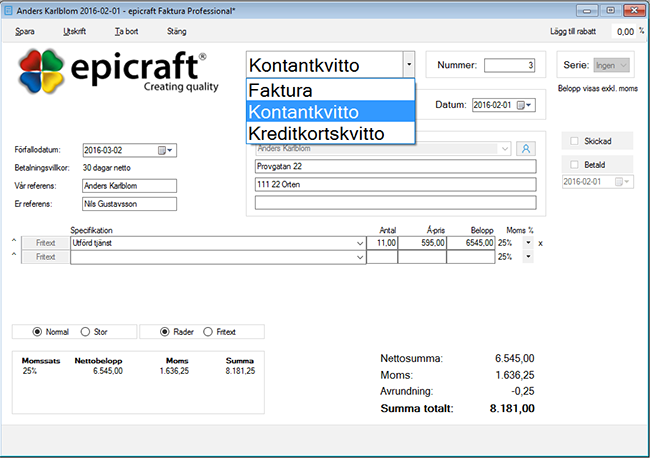Open calendar icon in Datum field

[521, 105]
